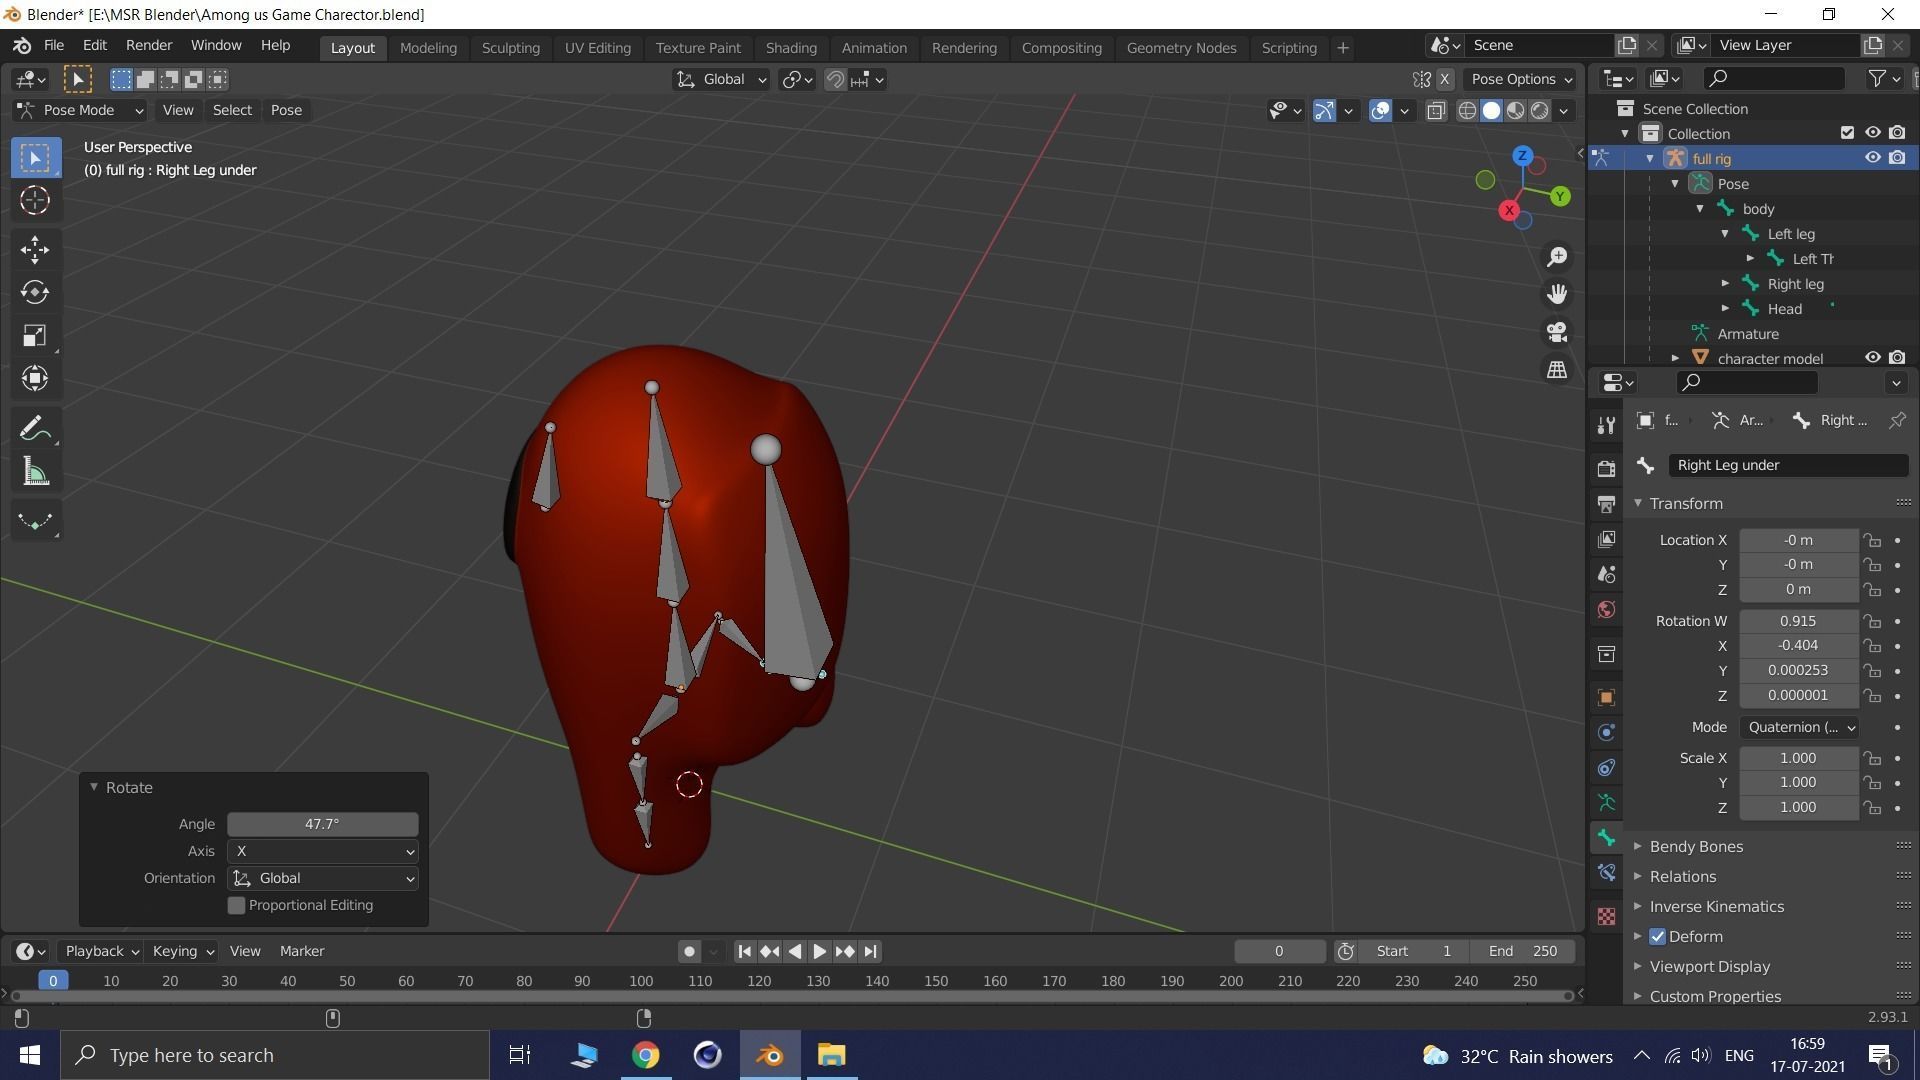Image resolution: width=1920 pixels, height=1080 pixels.
Task: Enable the Proportional Editing checkbox
Action: tap(237, 905)
